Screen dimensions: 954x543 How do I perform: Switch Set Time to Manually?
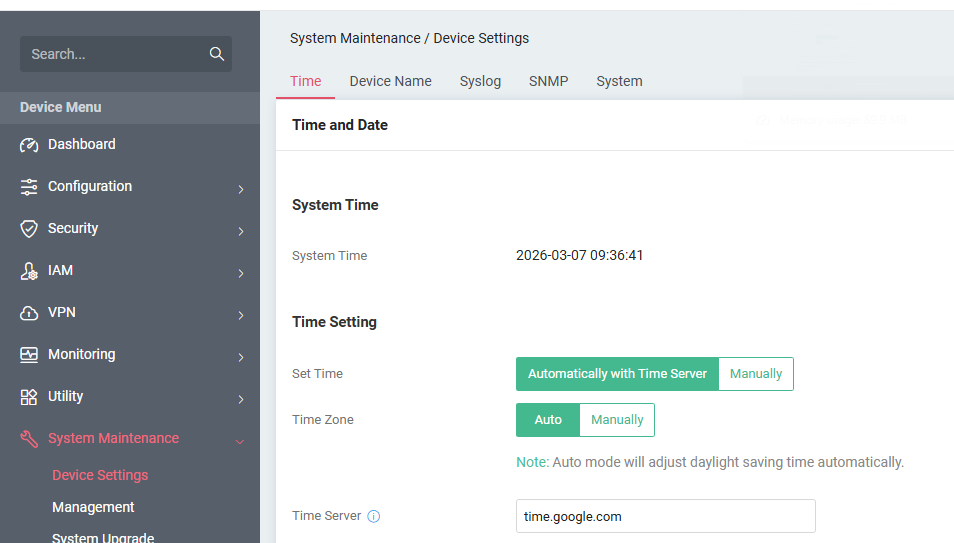[x=756, y=374]
